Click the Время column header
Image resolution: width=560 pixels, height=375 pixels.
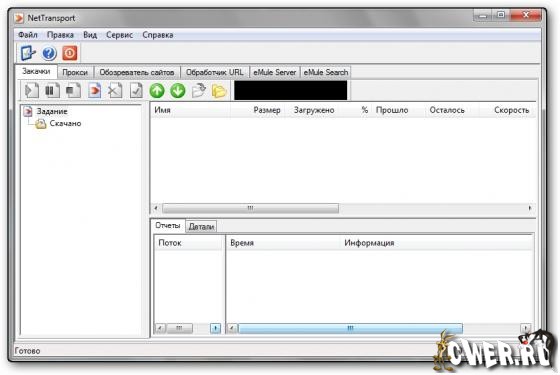pos(283,243)
